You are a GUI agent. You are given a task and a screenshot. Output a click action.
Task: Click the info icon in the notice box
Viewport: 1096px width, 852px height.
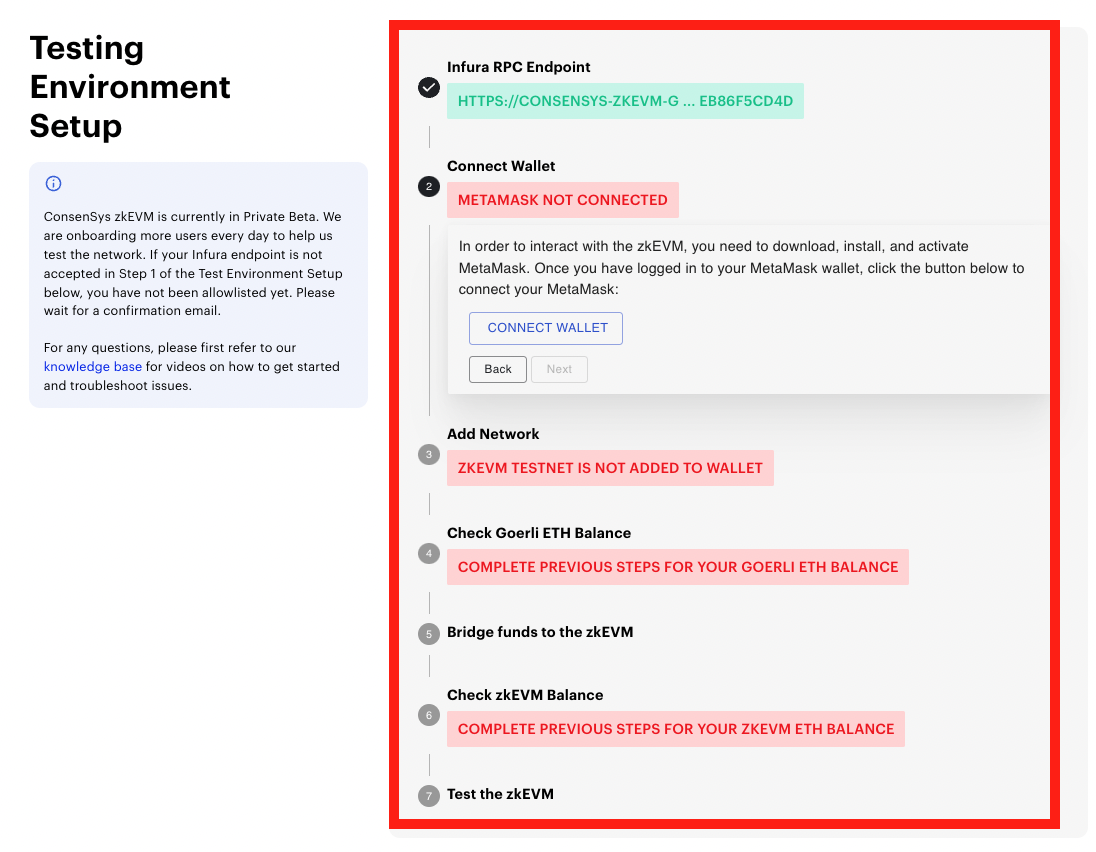coord(53,183)
